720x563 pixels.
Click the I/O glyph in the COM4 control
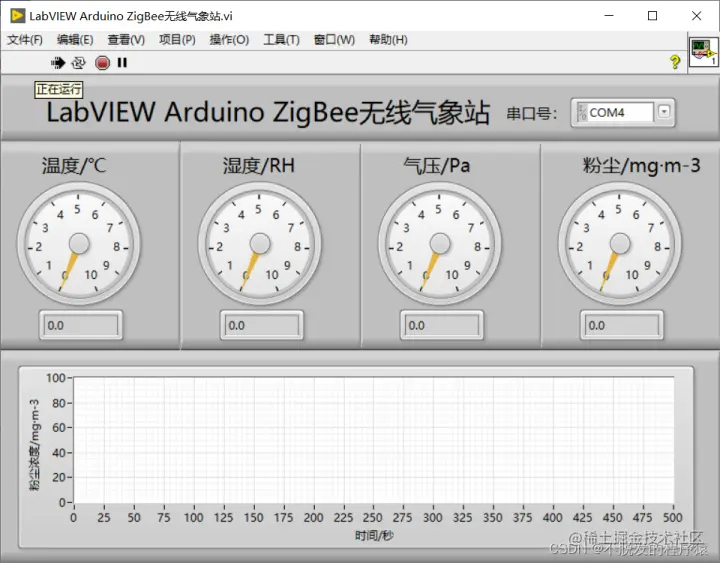(x=582, y=113)
